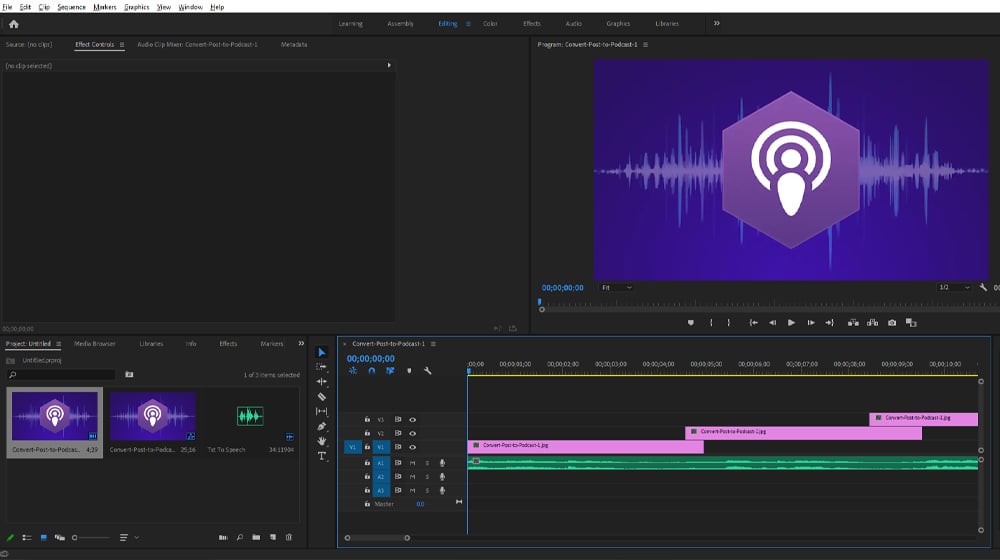Switch to the Color workspace
This screenshot has width=1000, height=560.
point(490,24)
